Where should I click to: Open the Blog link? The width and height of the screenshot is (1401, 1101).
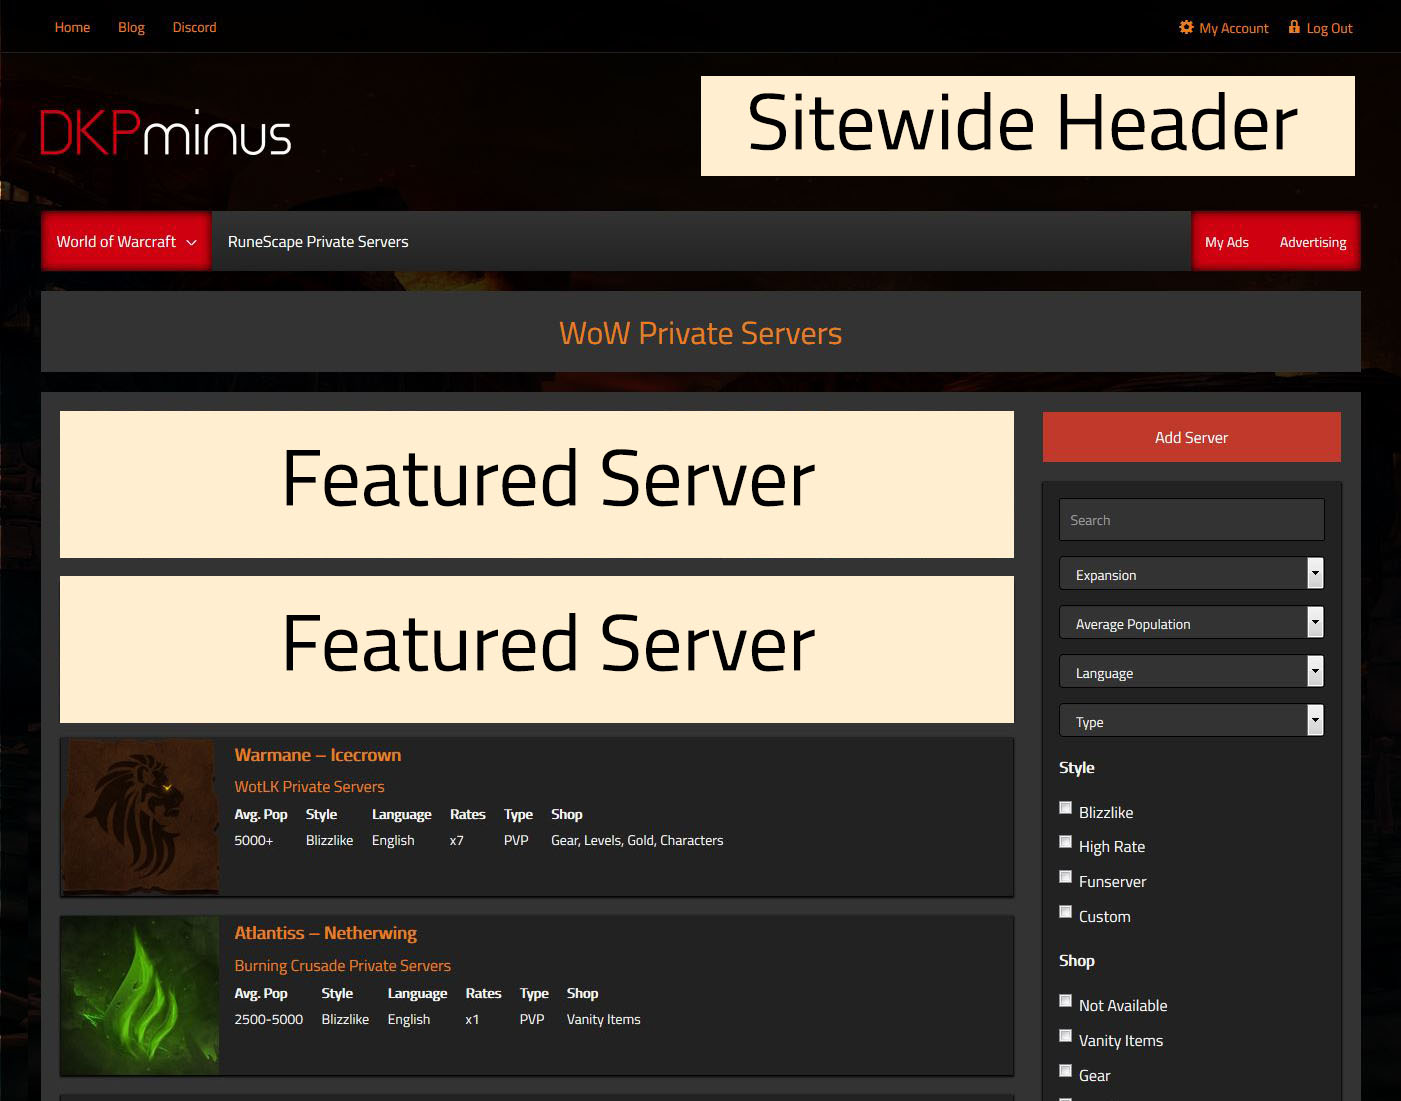click(x=131, y=27)
